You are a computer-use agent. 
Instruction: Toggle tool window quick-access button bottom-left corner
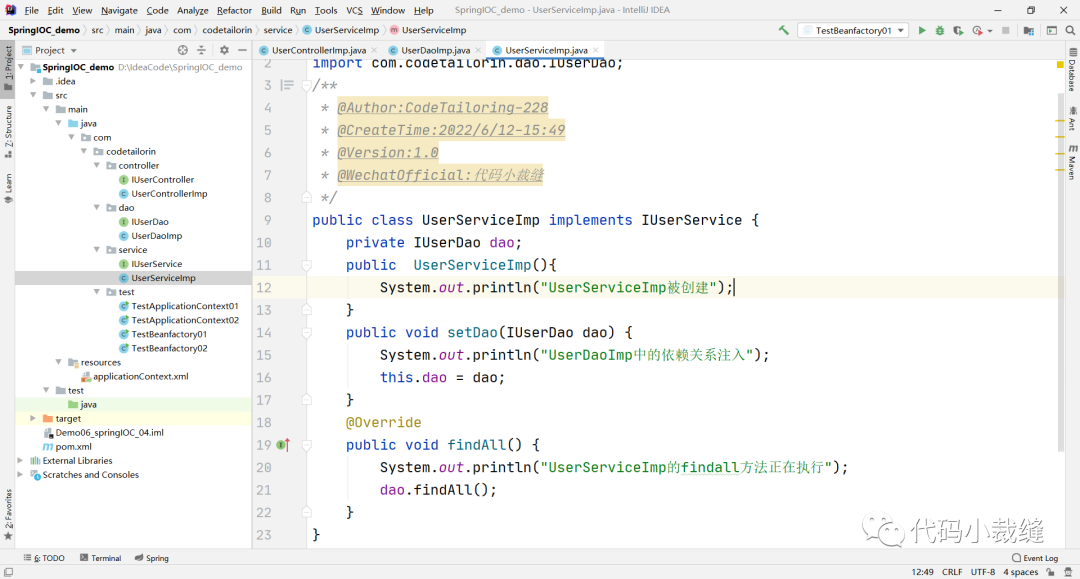click(8, 572)
